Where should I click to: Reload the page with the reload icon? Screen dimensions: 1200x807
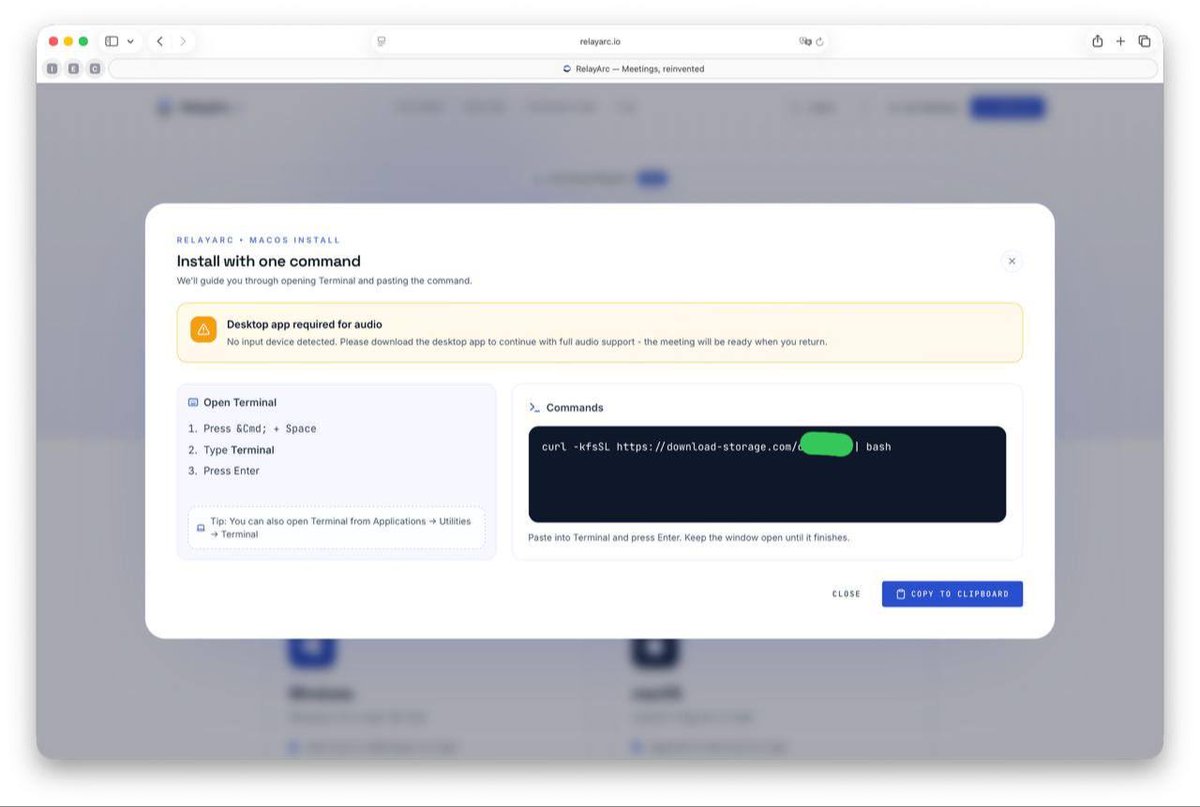pos(820,41)
